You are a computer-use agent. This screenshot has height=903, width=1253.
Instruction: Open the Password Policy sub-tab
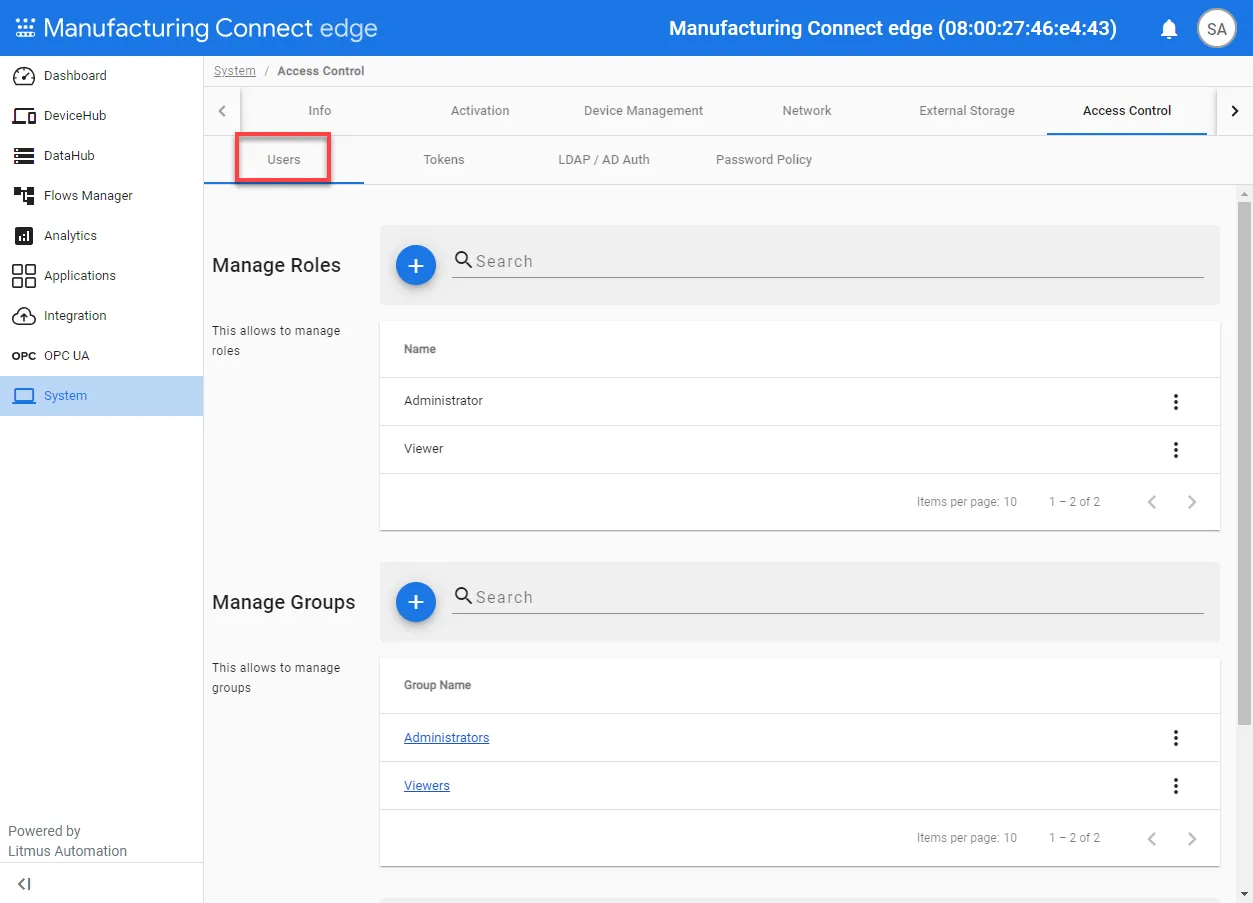(764, 160)
